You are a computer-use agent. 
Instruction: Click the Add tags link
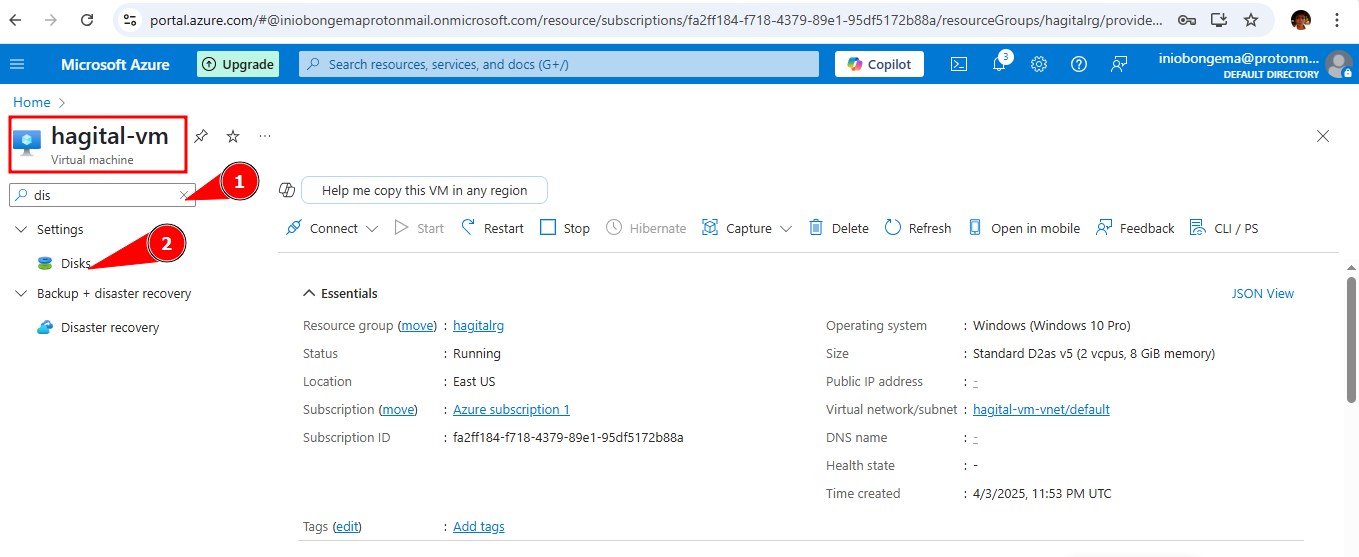pyautogui.click(x=479, y=526)
